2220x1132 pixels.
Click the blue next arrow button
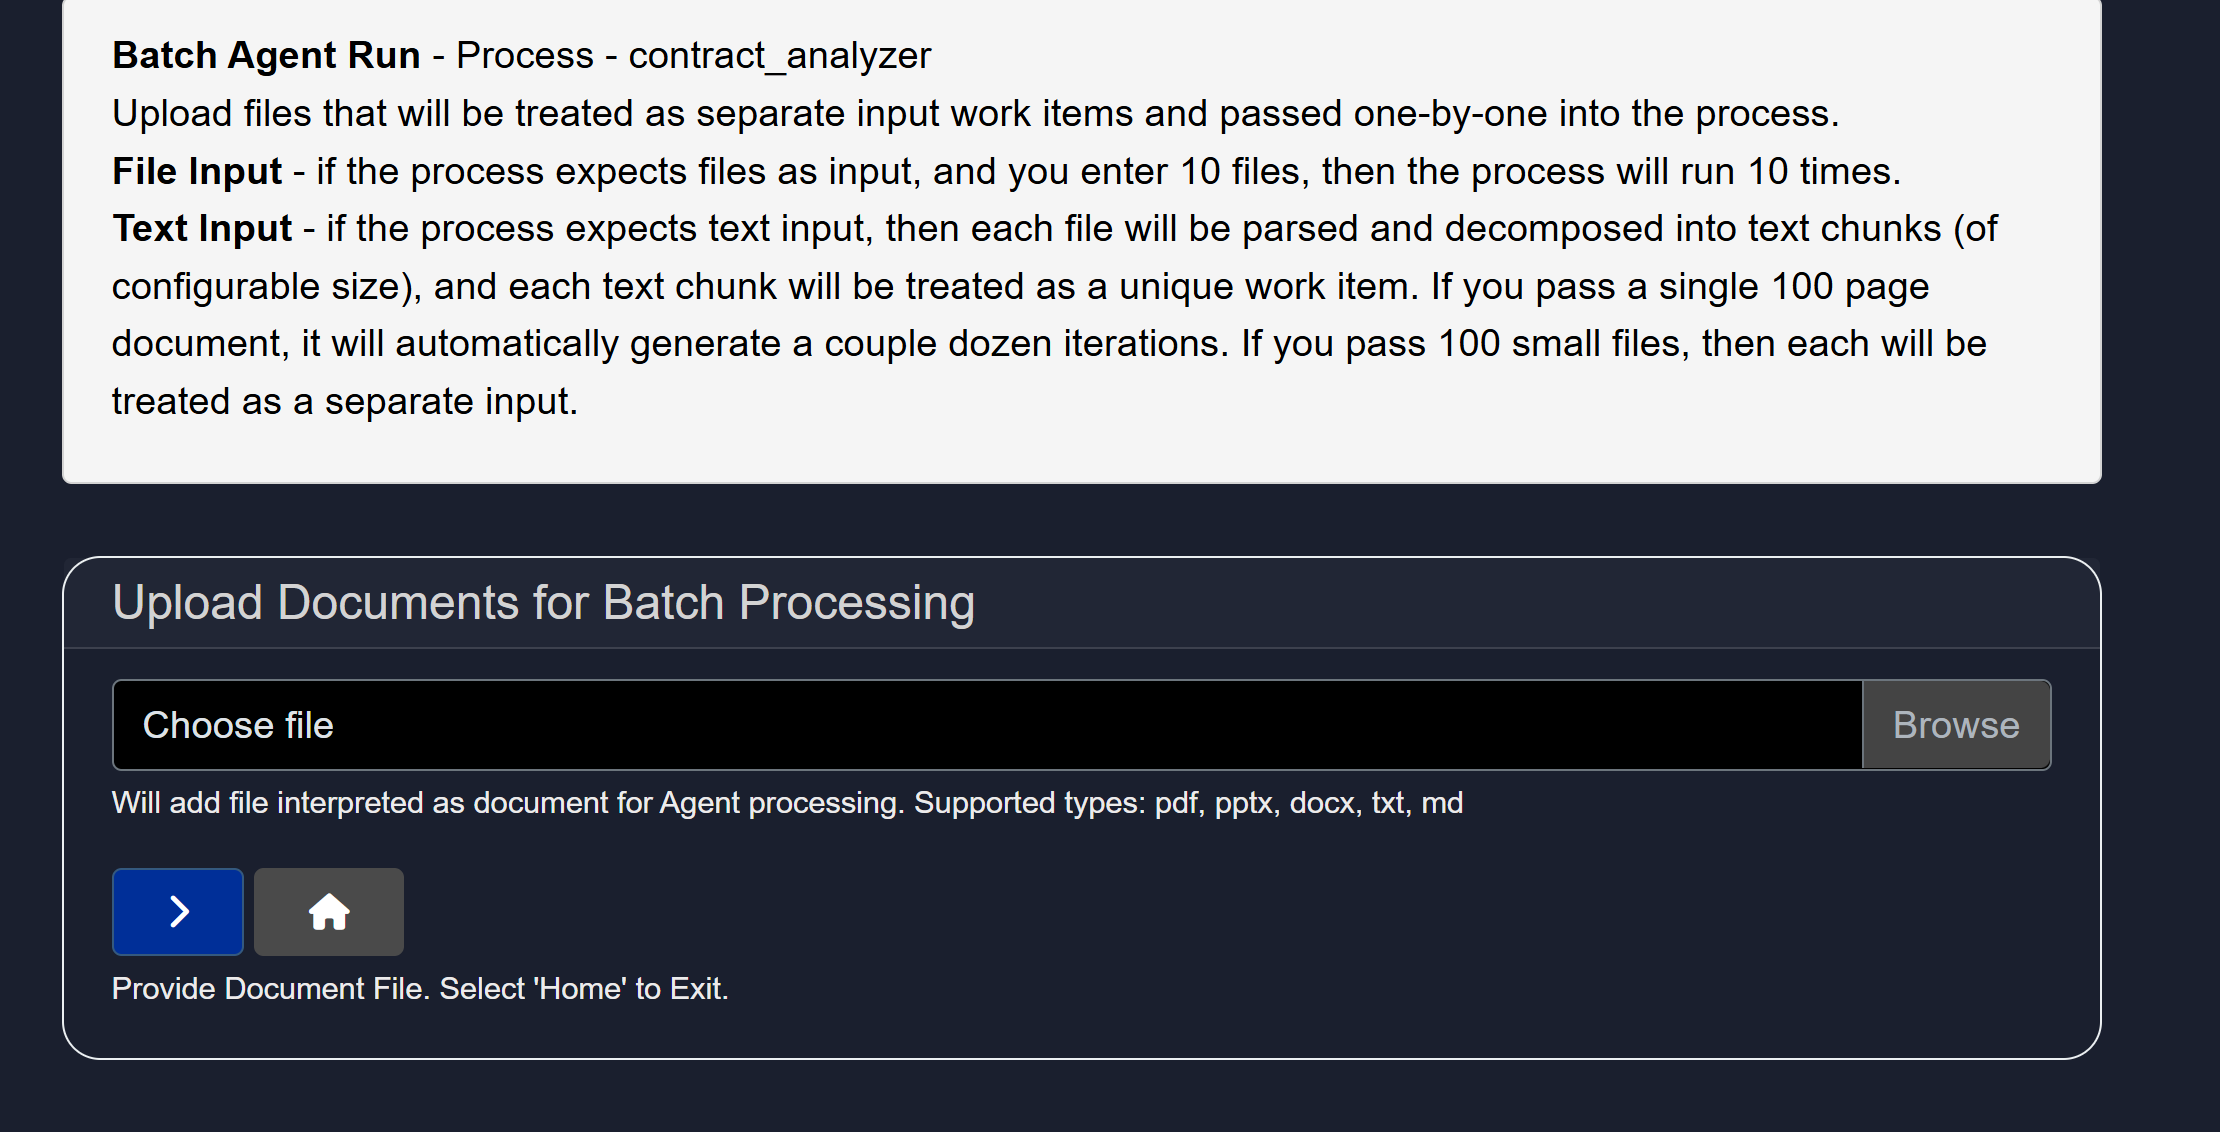(x=178, y=912)
